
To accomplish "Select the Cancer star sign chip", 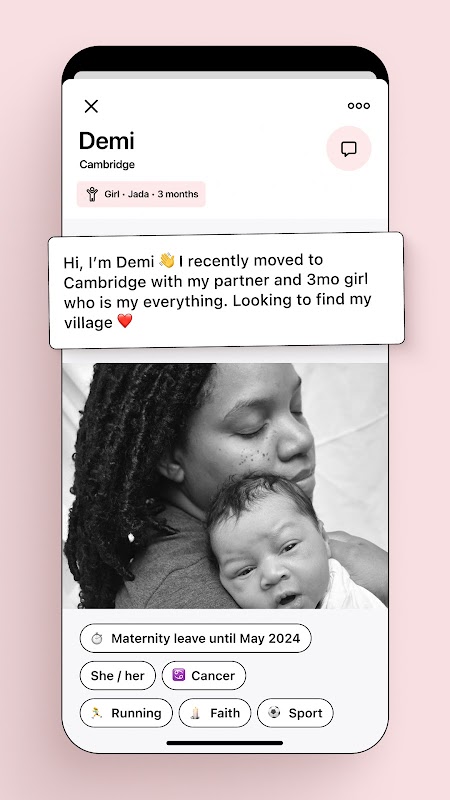I will pyautogui.click(x=204, y=676).
